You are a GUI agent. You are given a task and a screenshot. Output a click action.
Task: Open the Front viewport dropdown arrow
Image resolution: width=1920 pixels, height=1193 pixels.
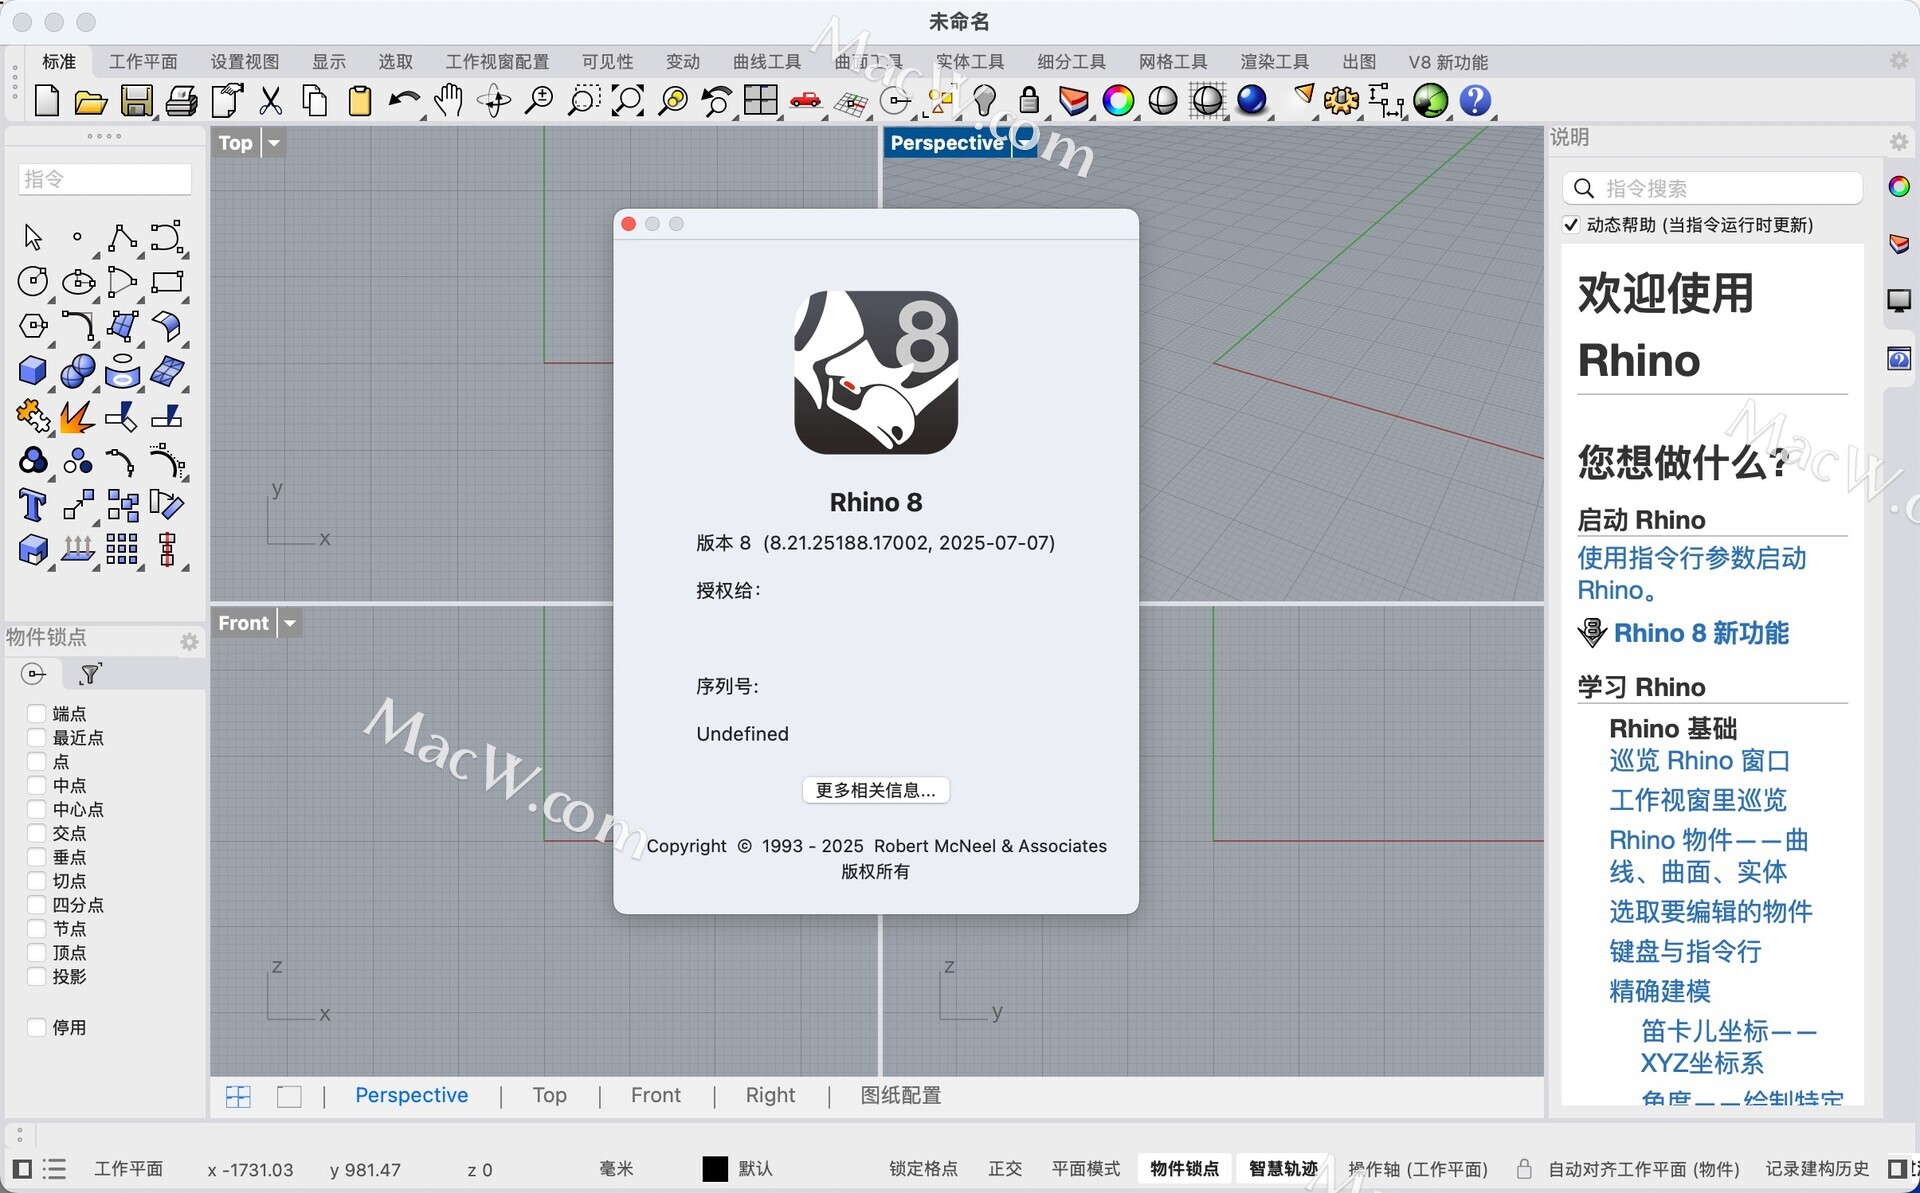(290, 623)
